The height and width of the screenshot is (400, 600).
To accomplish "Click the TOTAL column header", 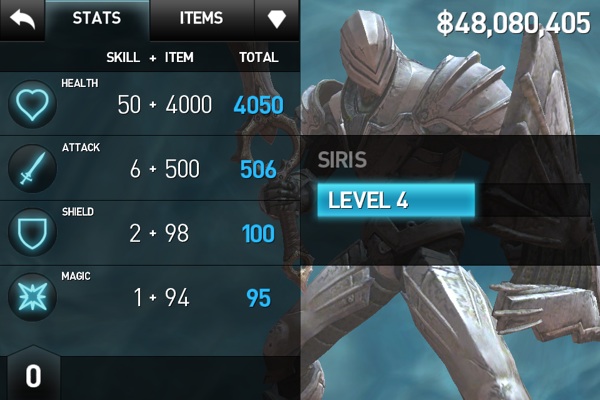I will point(259,57).
